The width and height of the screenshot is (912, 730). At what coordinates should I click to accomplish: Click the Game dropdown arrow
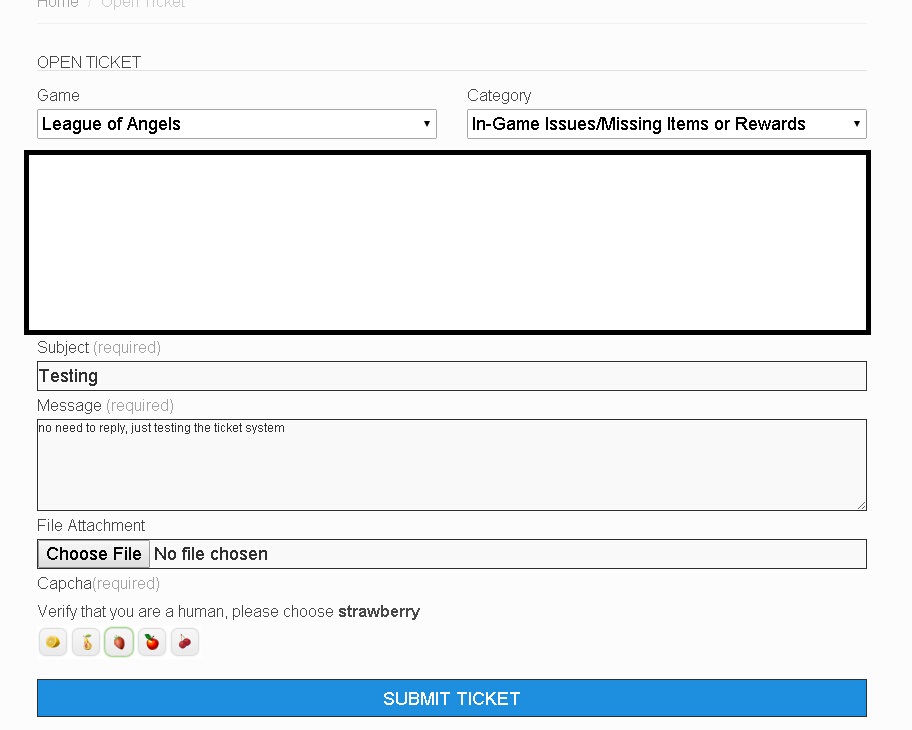427,124
